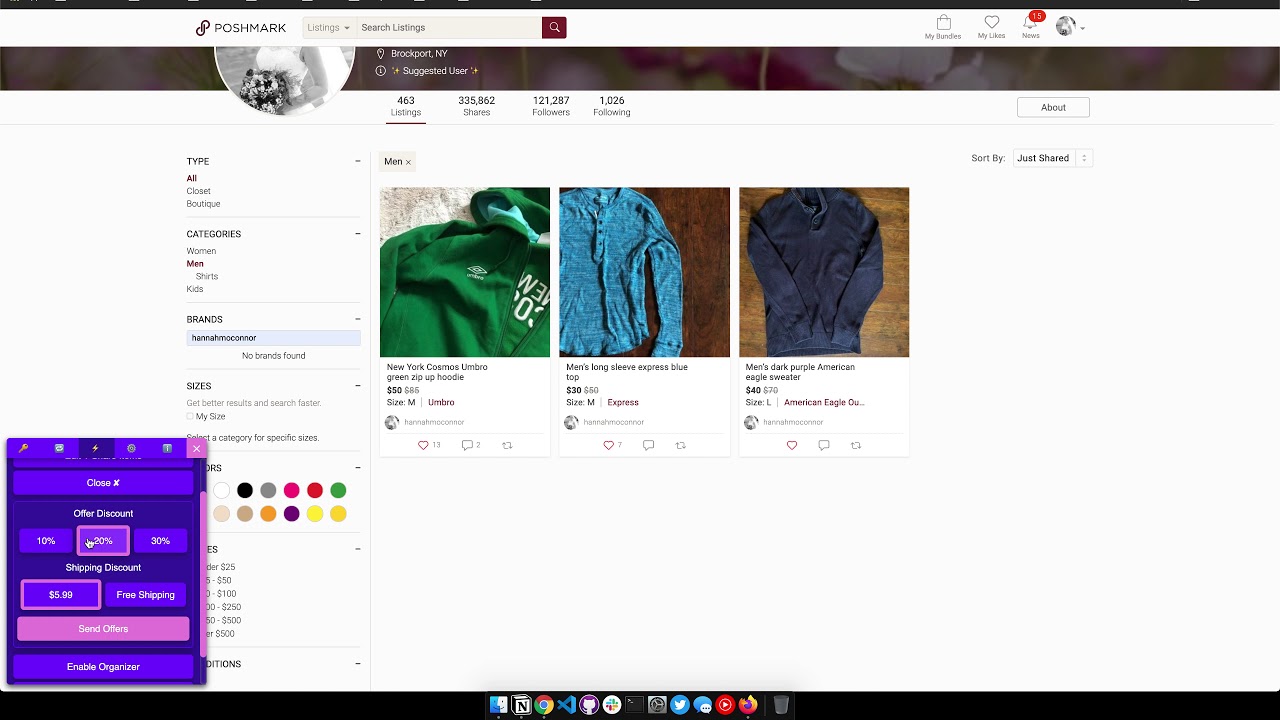The image size is (1280, 720).
Task: Open Visual Studio Code from the dock
Action: (x=566, y=705)
